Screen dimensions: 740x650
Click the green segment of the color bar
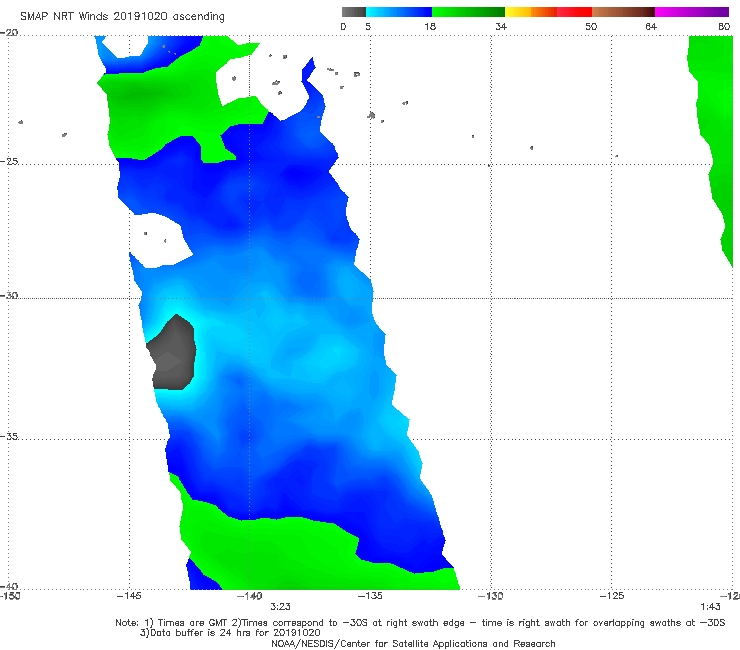(x=468, y=12)
